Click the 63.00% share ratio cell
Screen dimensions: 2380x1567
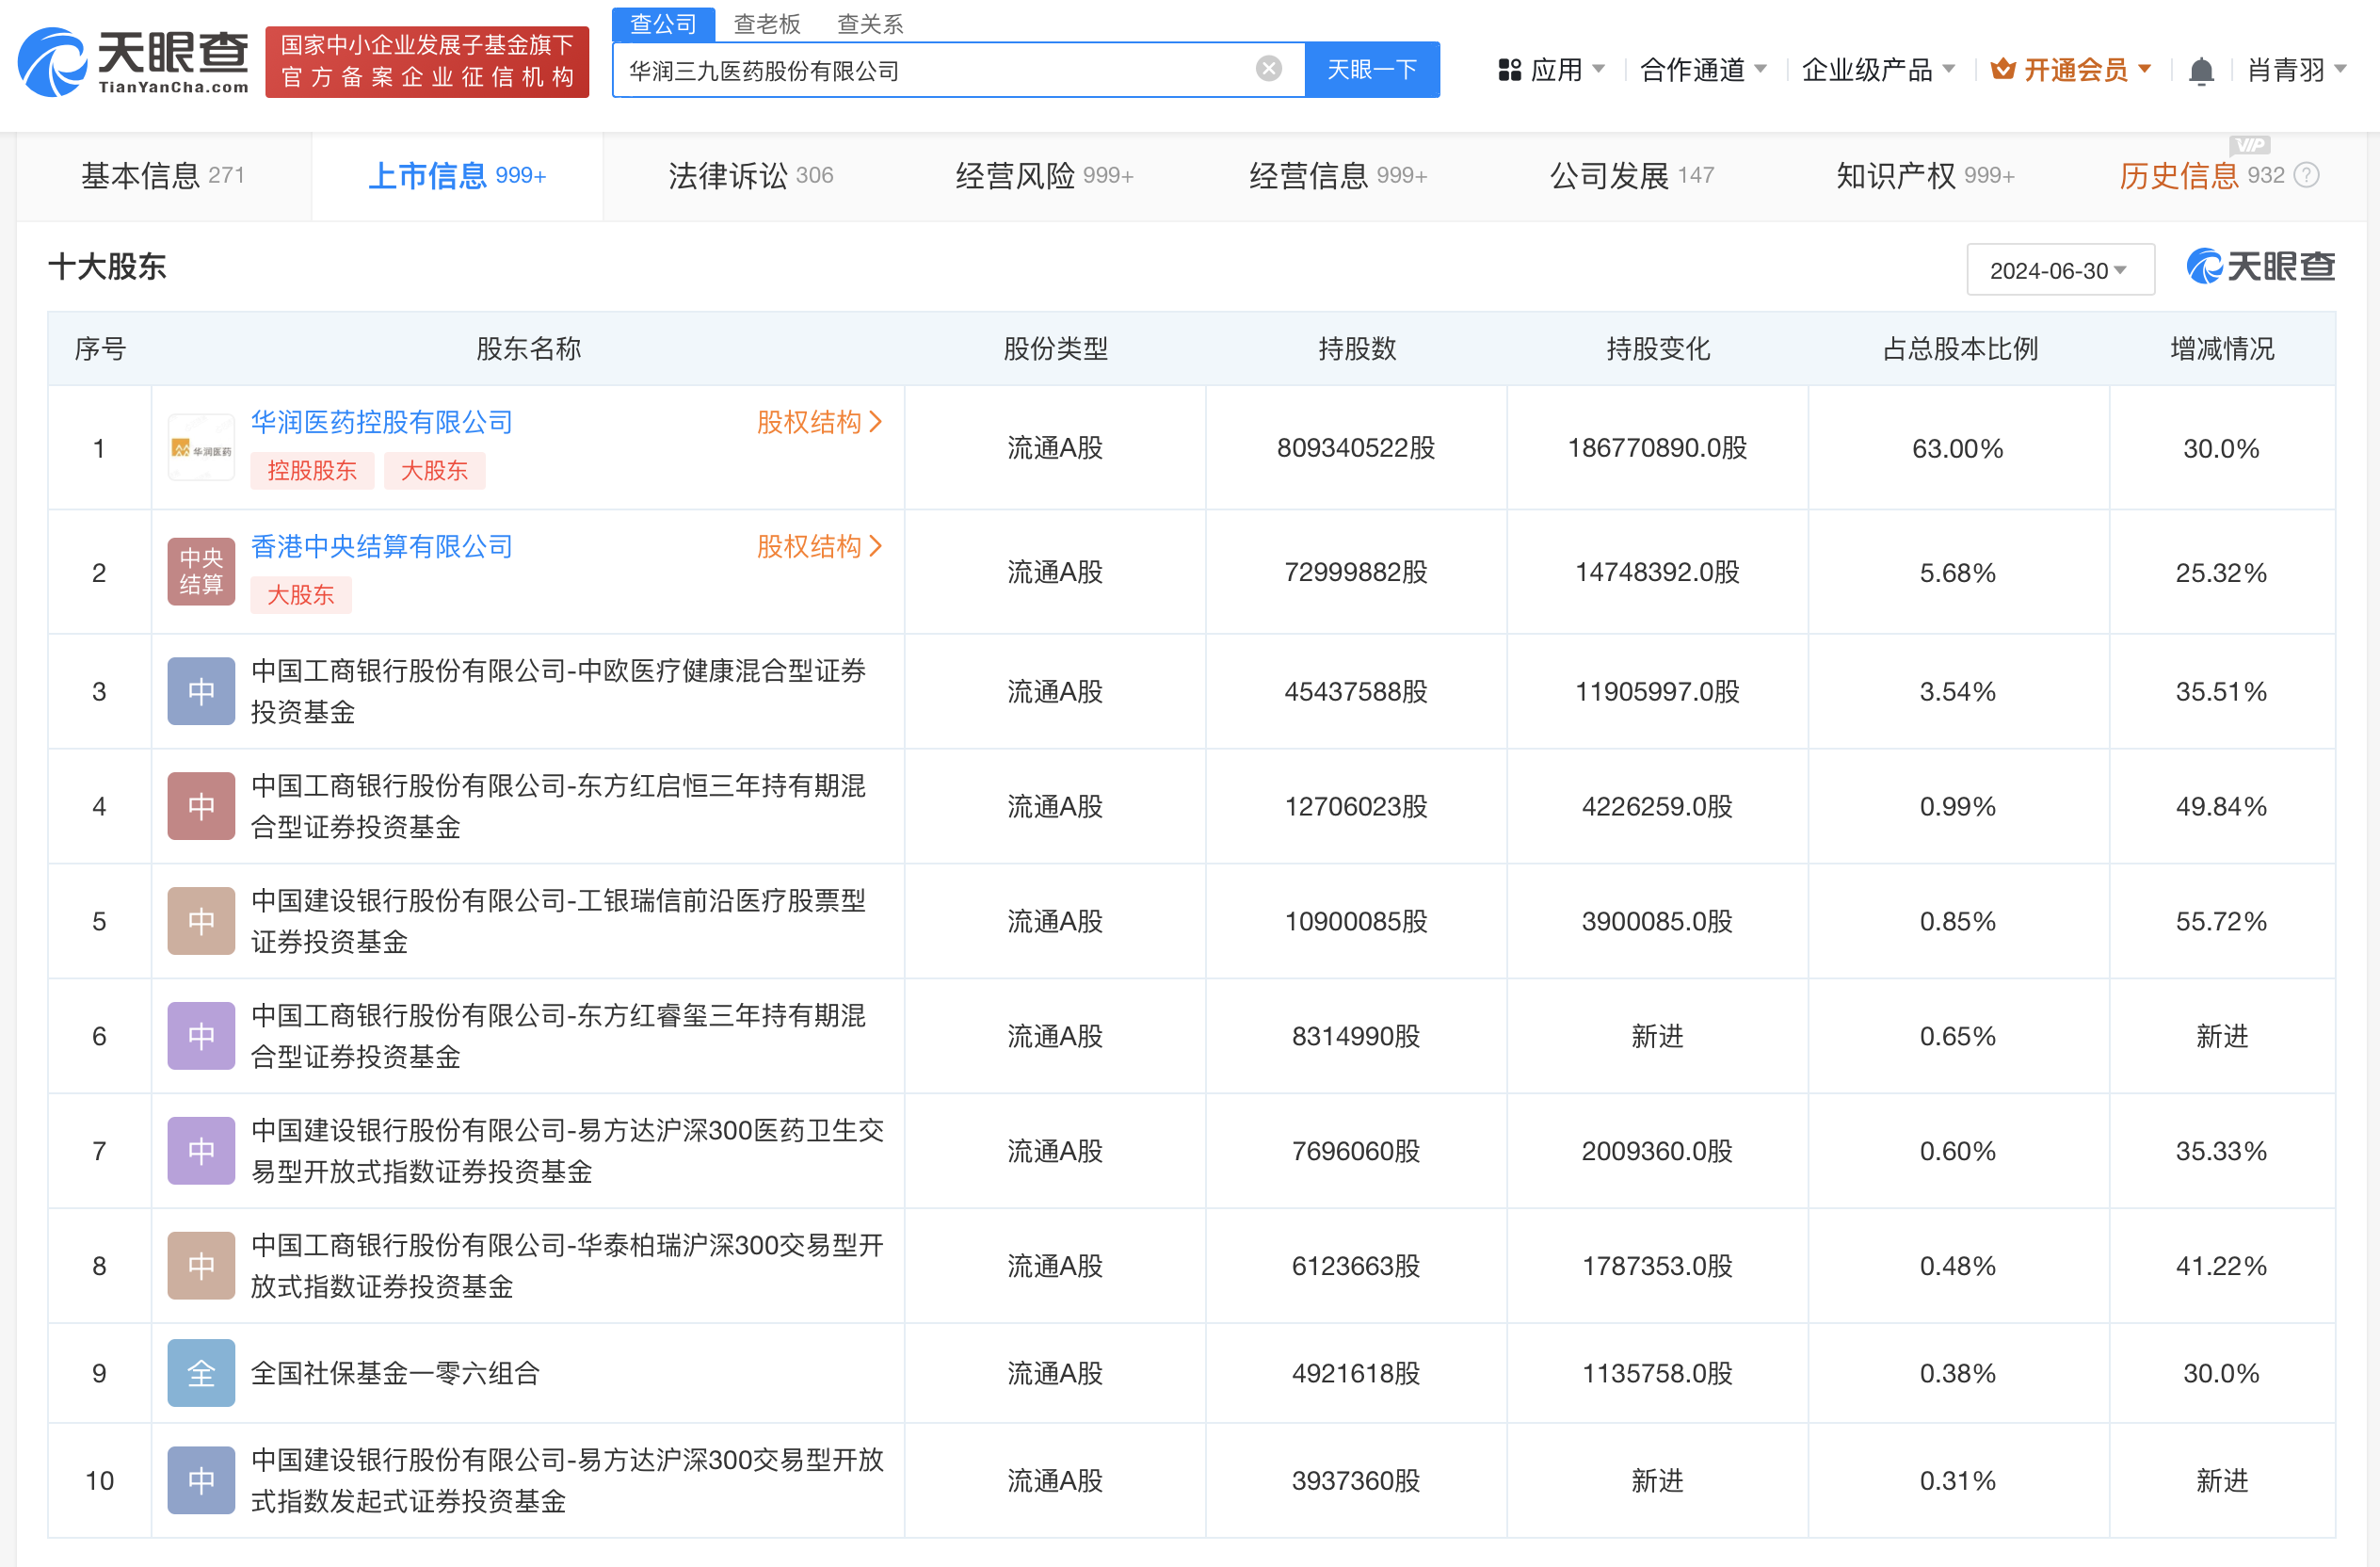coord(1957,448)
